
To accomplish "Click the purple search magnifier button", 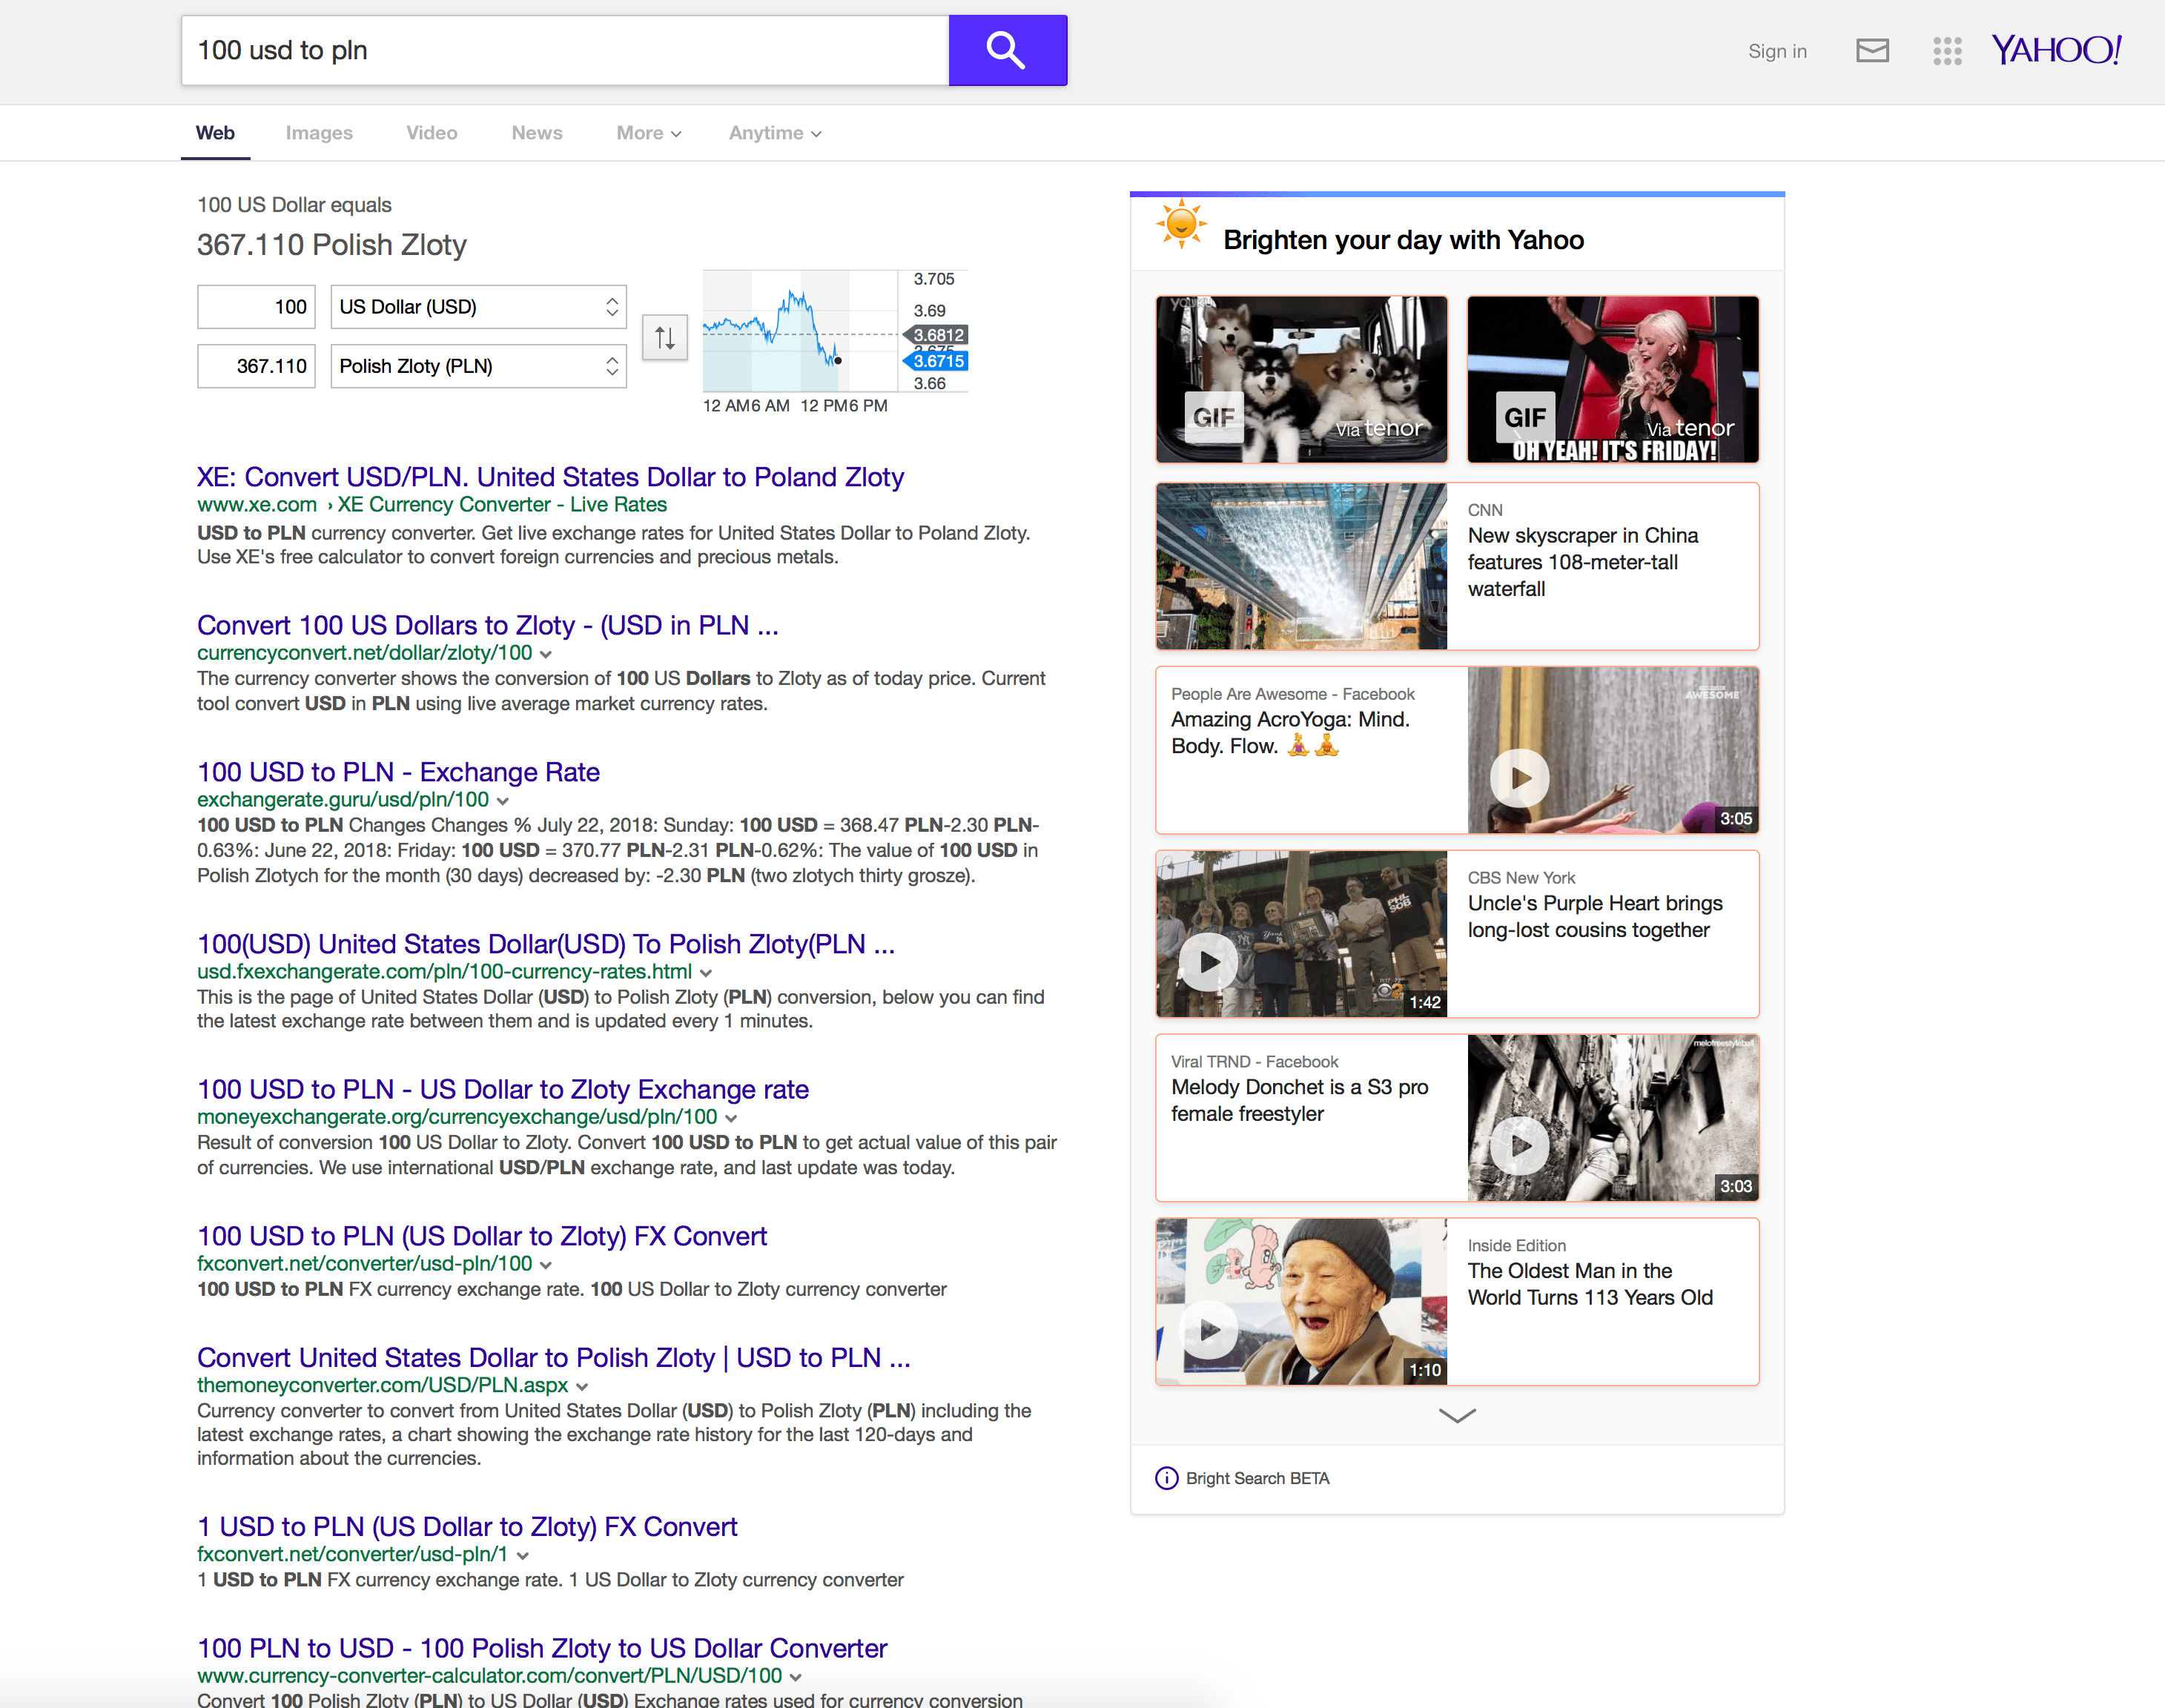I will (x=1007, y=50).
